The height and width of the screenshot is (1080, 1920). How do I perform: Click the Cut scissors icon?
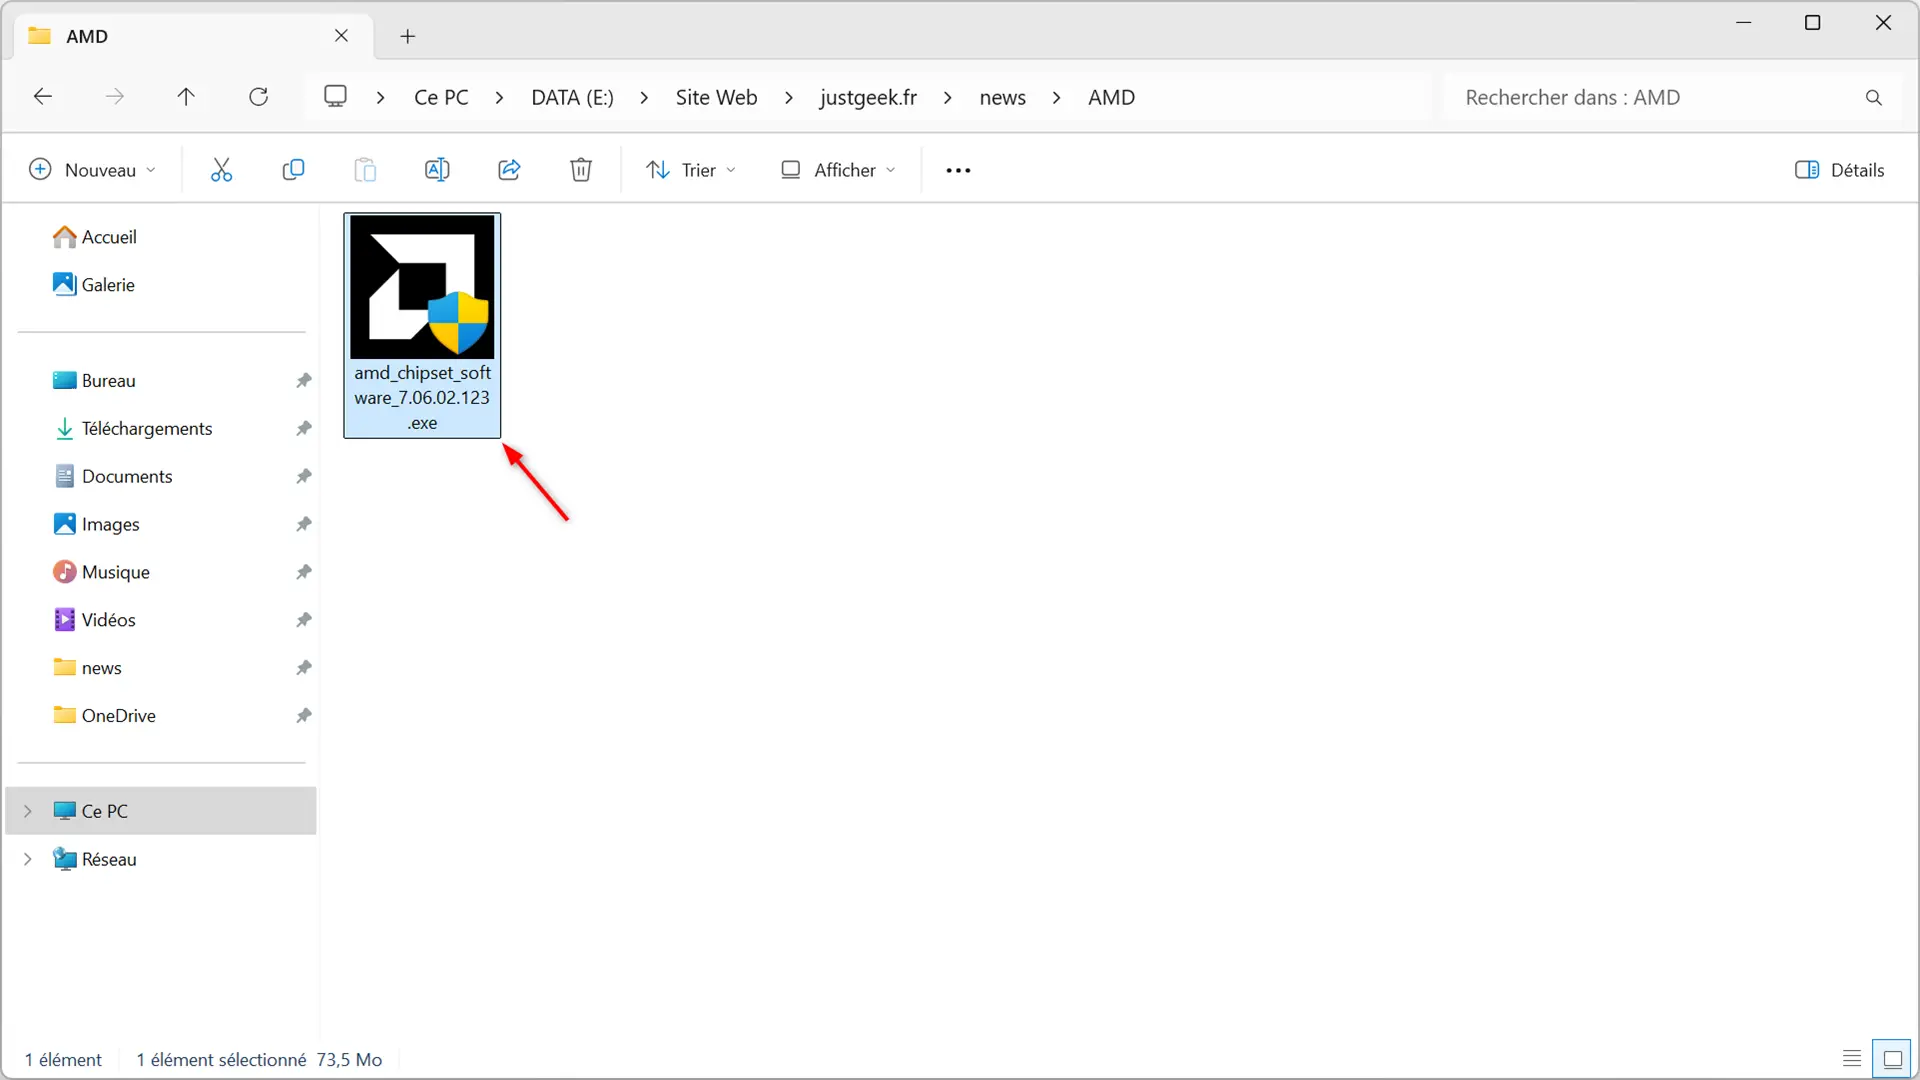[x=221, y=170]
